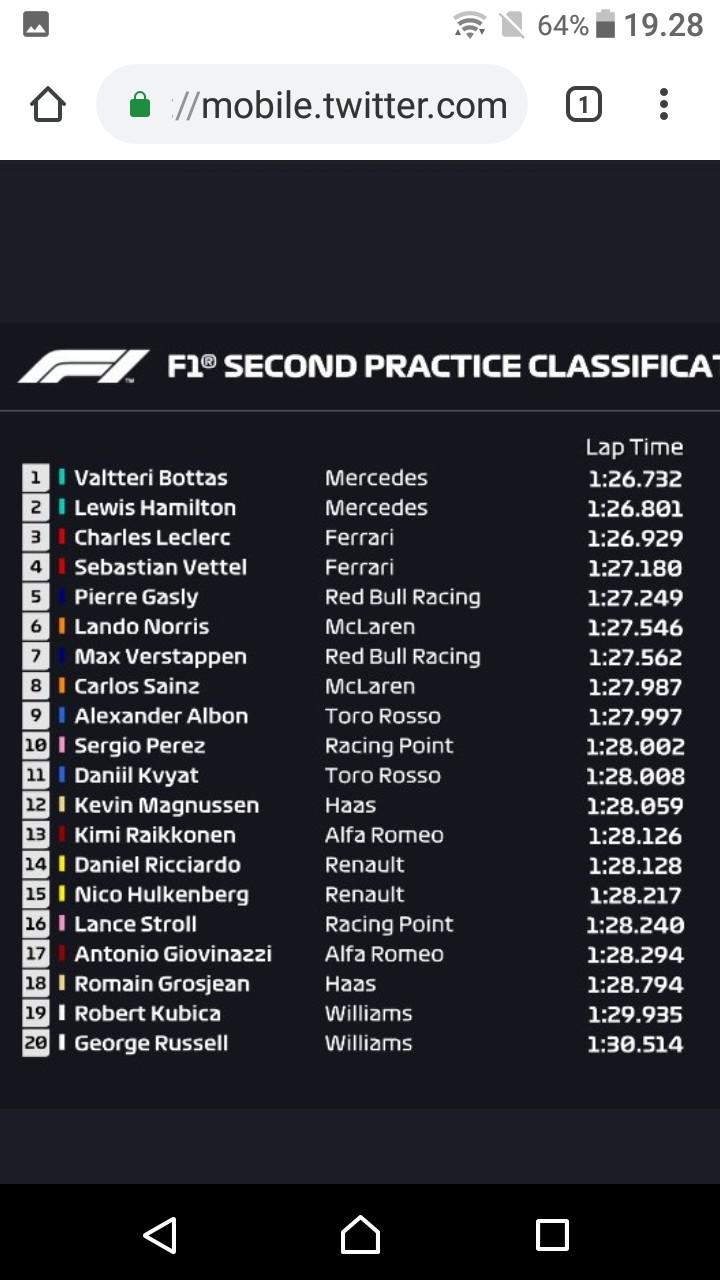Open the tab switcher showing 1 tab
This screenshot has height=1280, width=720.
click(x=584, y=104)
